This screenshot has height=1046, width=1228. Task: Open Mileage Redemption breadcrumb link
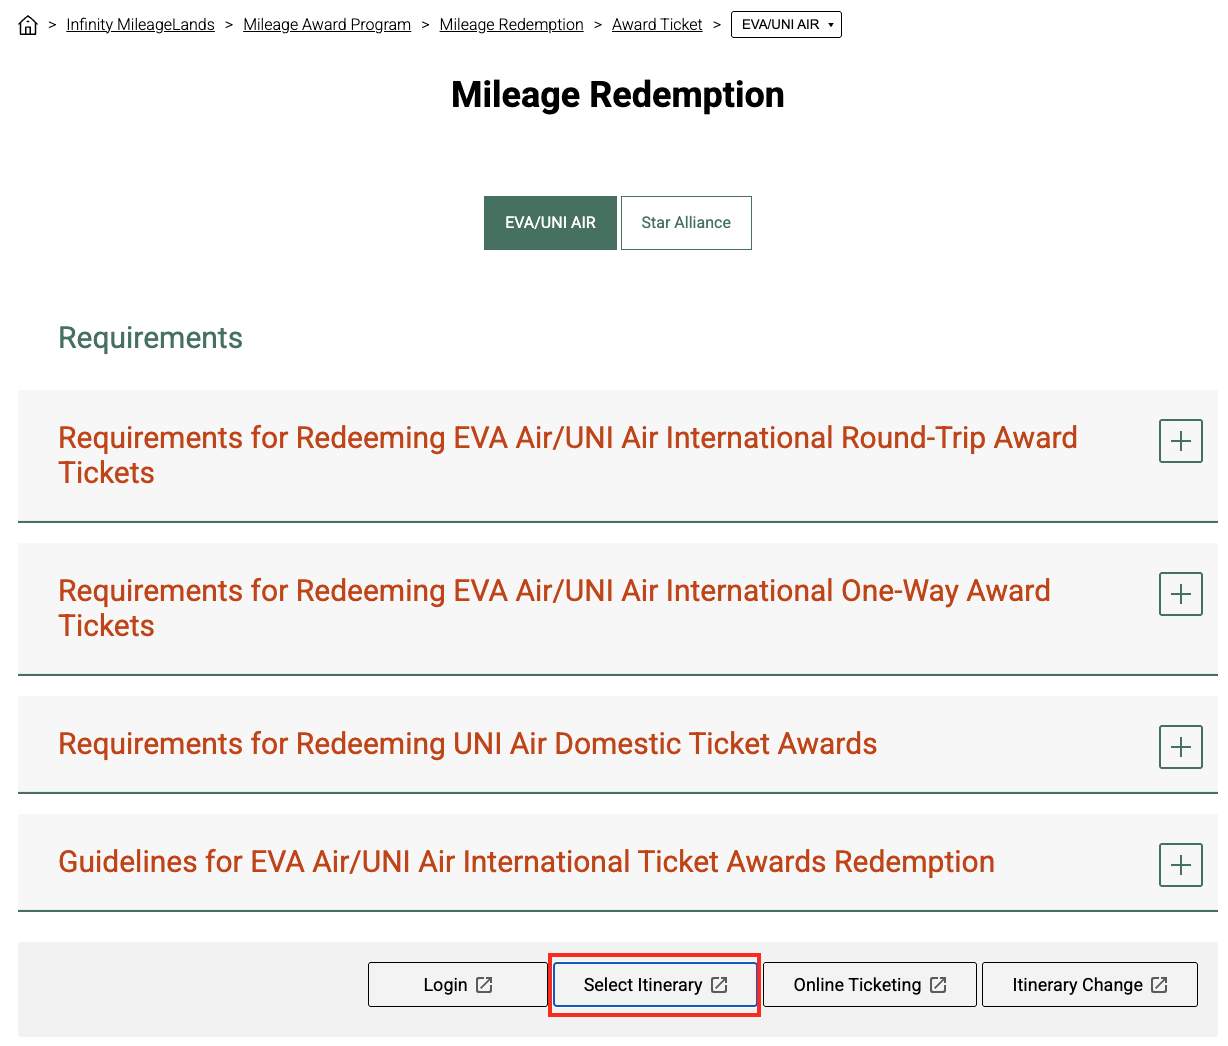point(511,25)
